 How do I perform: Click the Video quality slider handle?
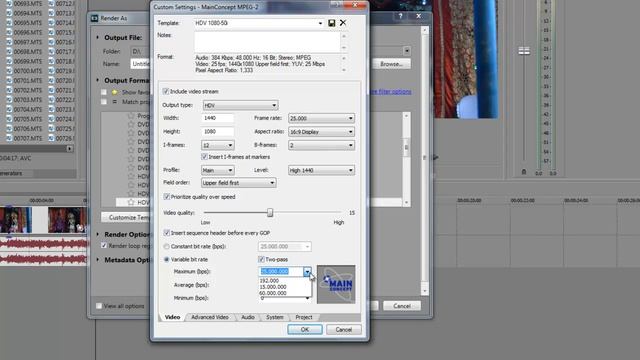[x=270, y=213]
